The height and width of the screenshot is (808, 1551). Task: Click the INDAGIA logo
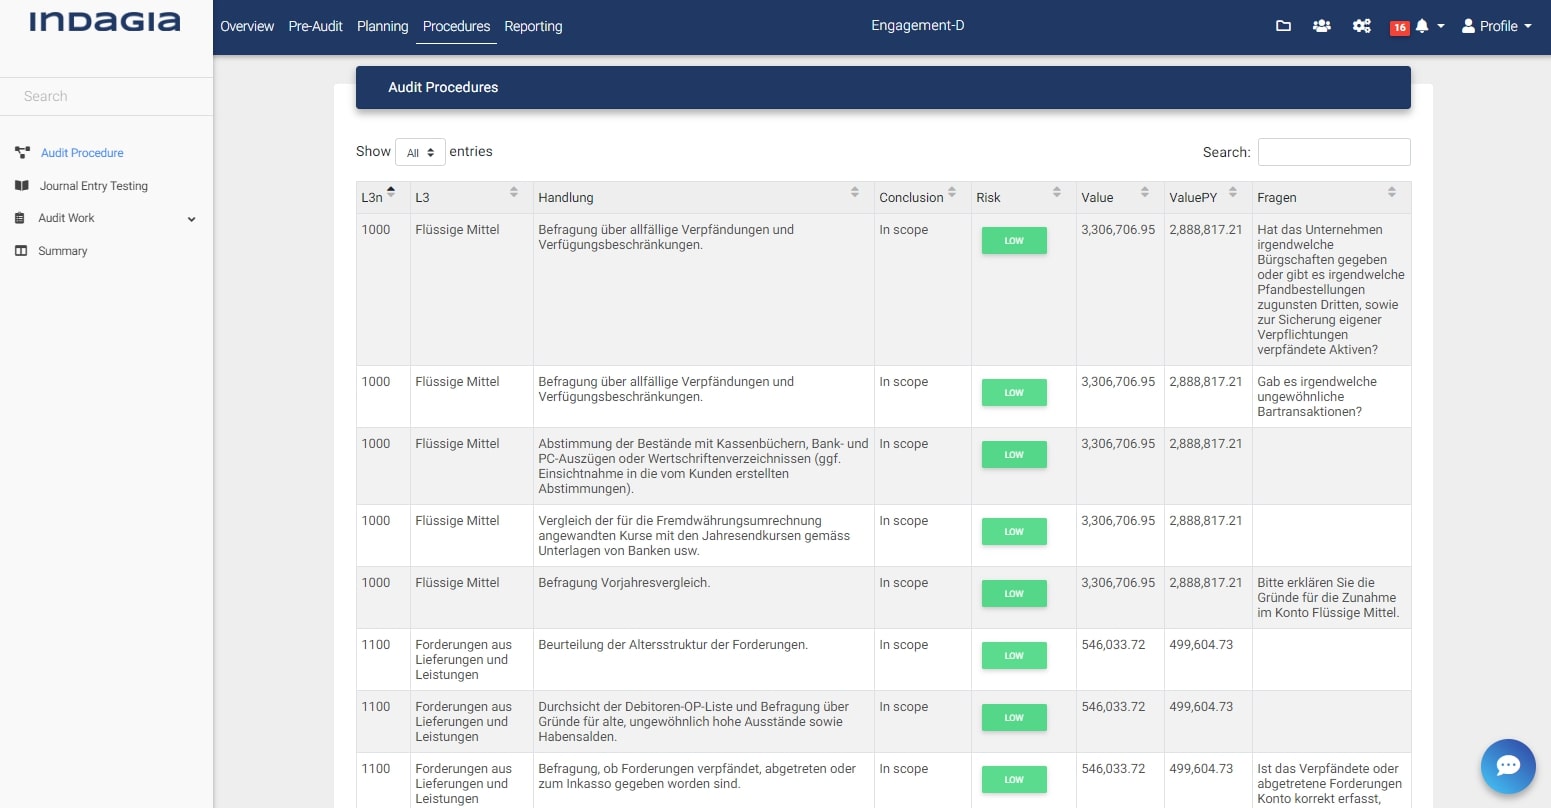[105, 22]
